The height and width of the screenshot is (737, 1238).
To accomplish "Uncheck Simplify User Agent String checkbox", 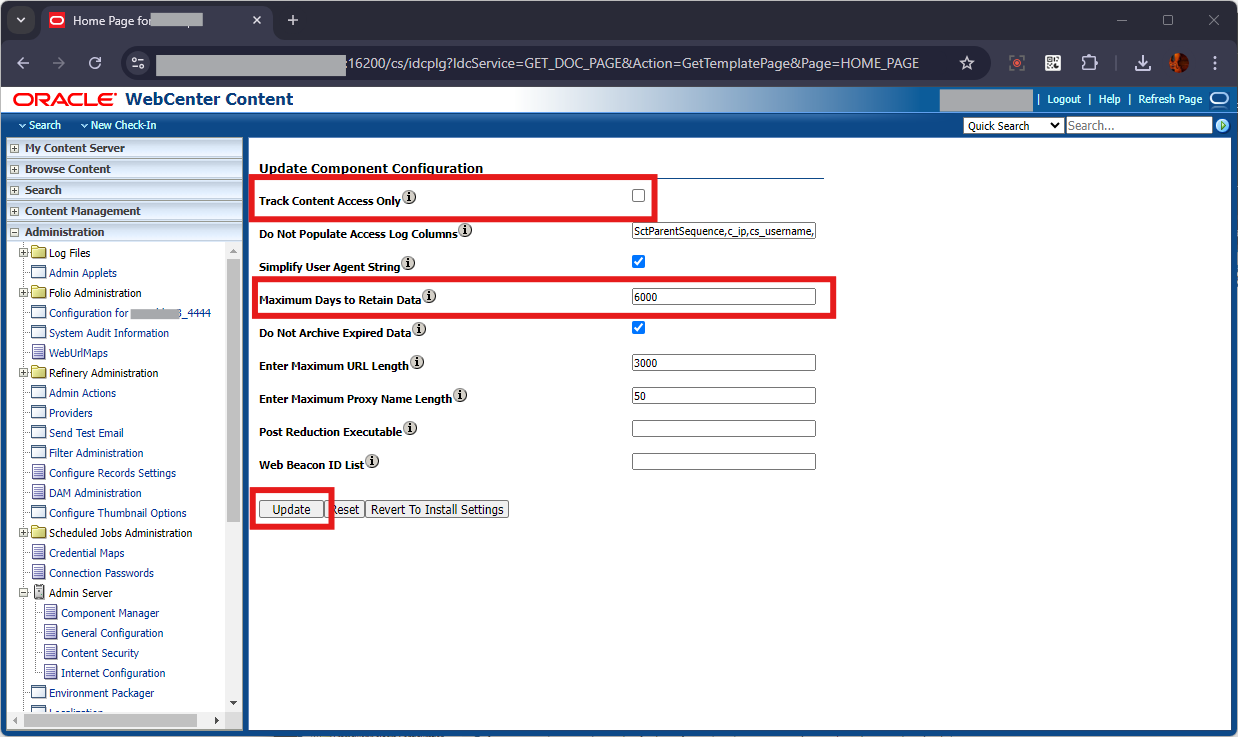I will click(x=638, y=262).
